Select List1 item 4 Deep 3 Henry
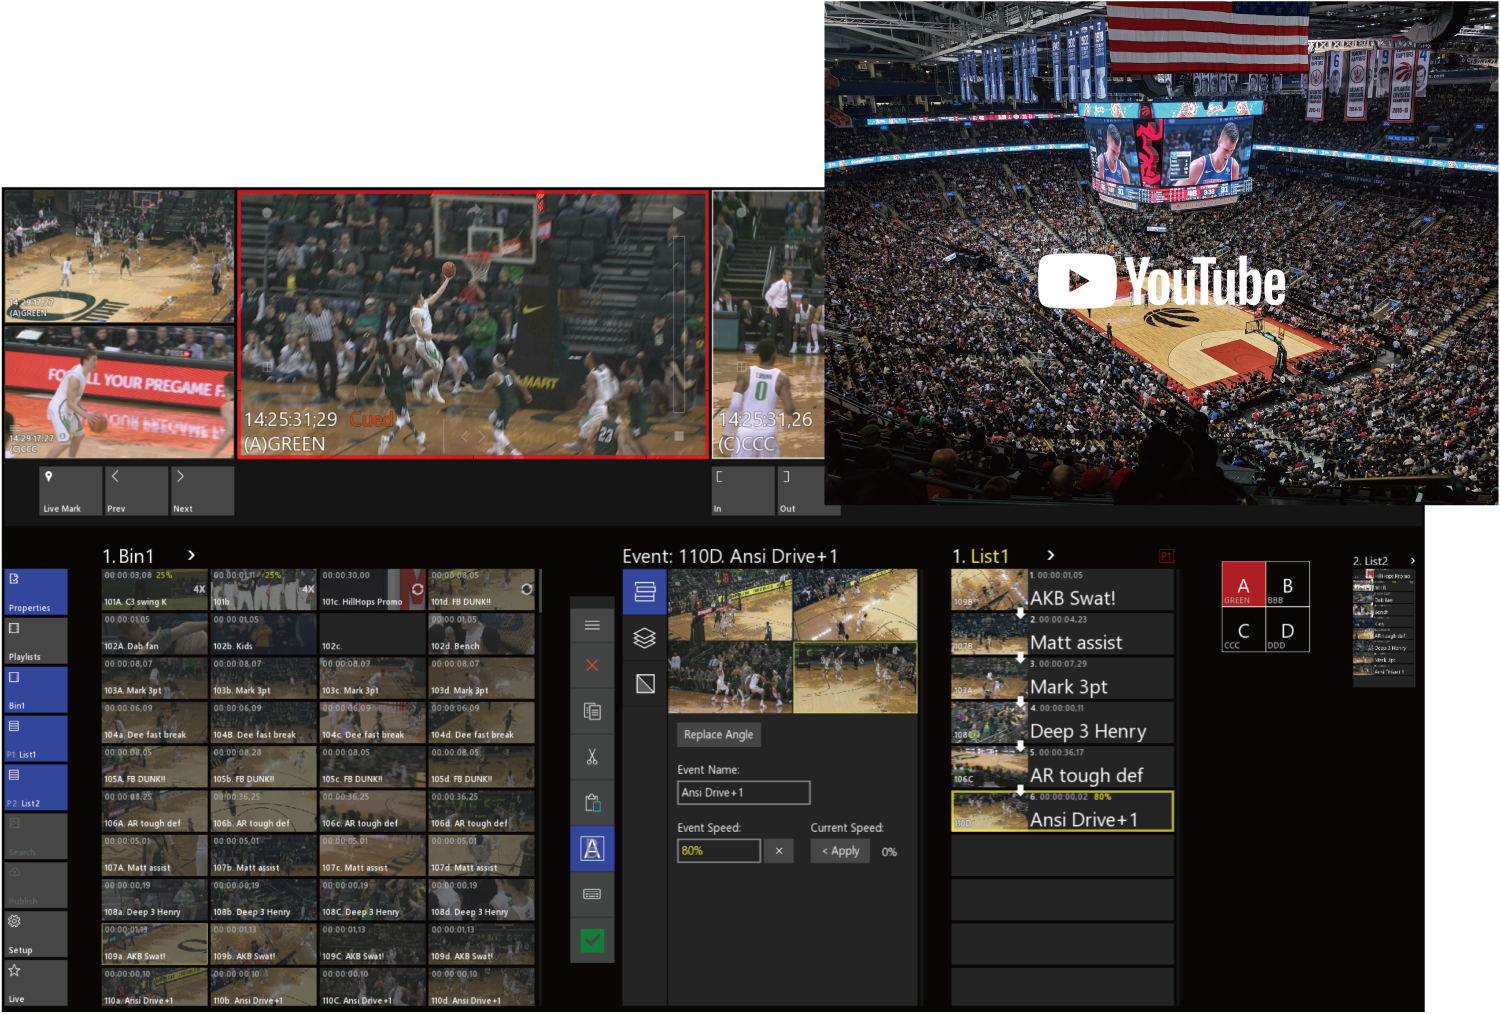The image size is (1500, 1014). [1062, 723]
